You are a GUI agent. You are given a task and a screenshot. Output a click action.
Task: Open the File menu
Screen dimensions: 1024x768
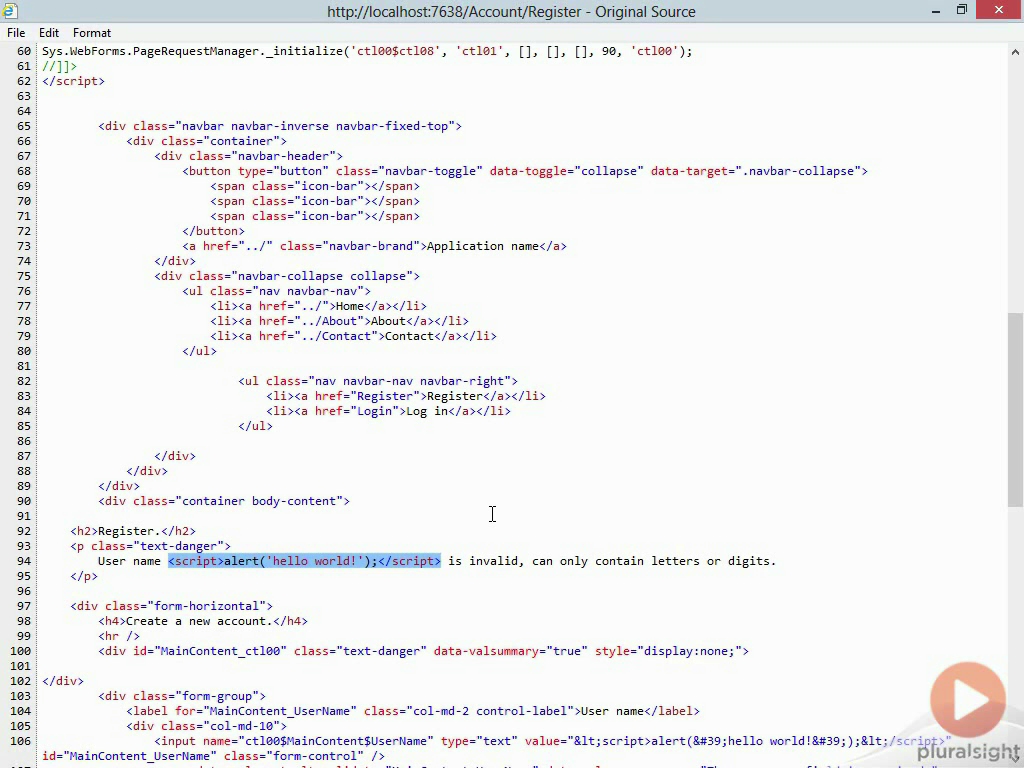[16, 33]
